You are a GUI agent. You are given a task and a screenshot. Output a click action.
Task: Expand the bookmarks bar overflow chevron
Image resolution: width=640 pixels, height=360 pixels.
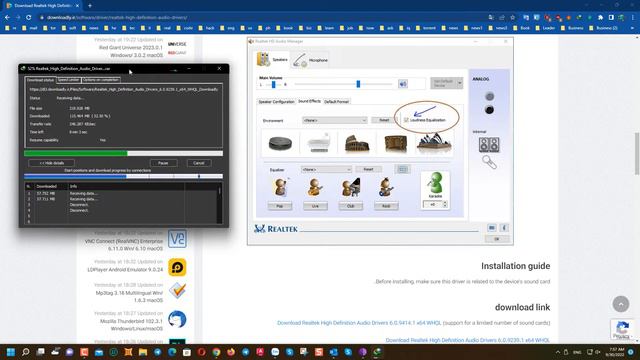pyautogui.click(x=633, y=28)
